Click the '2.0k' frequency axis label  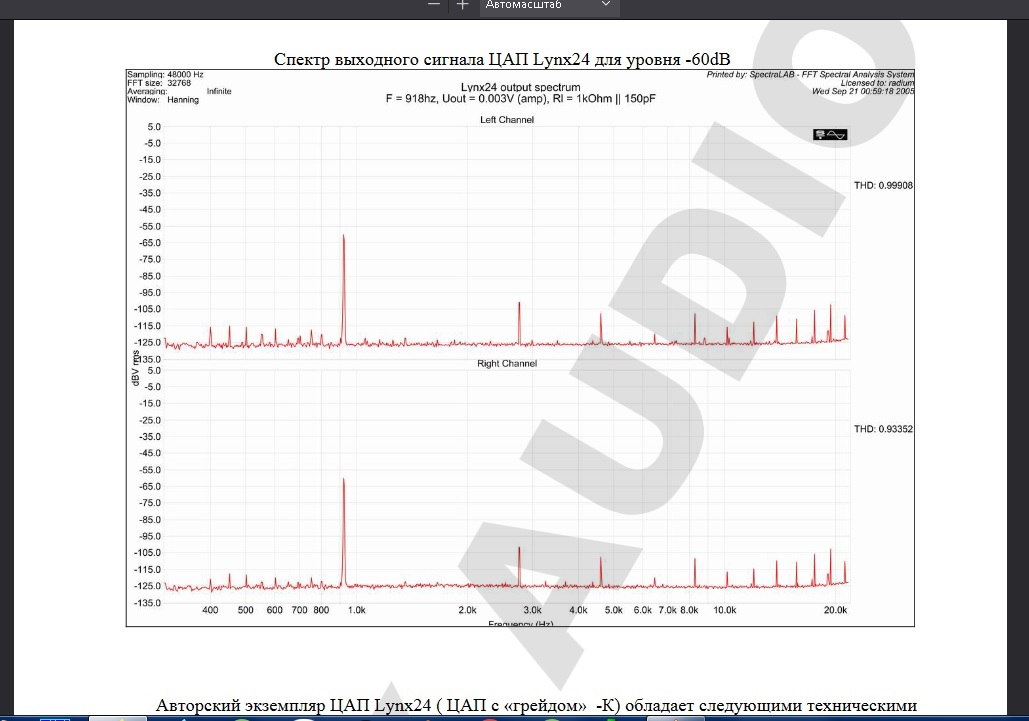pyautogui.click(x=467, y=610)
